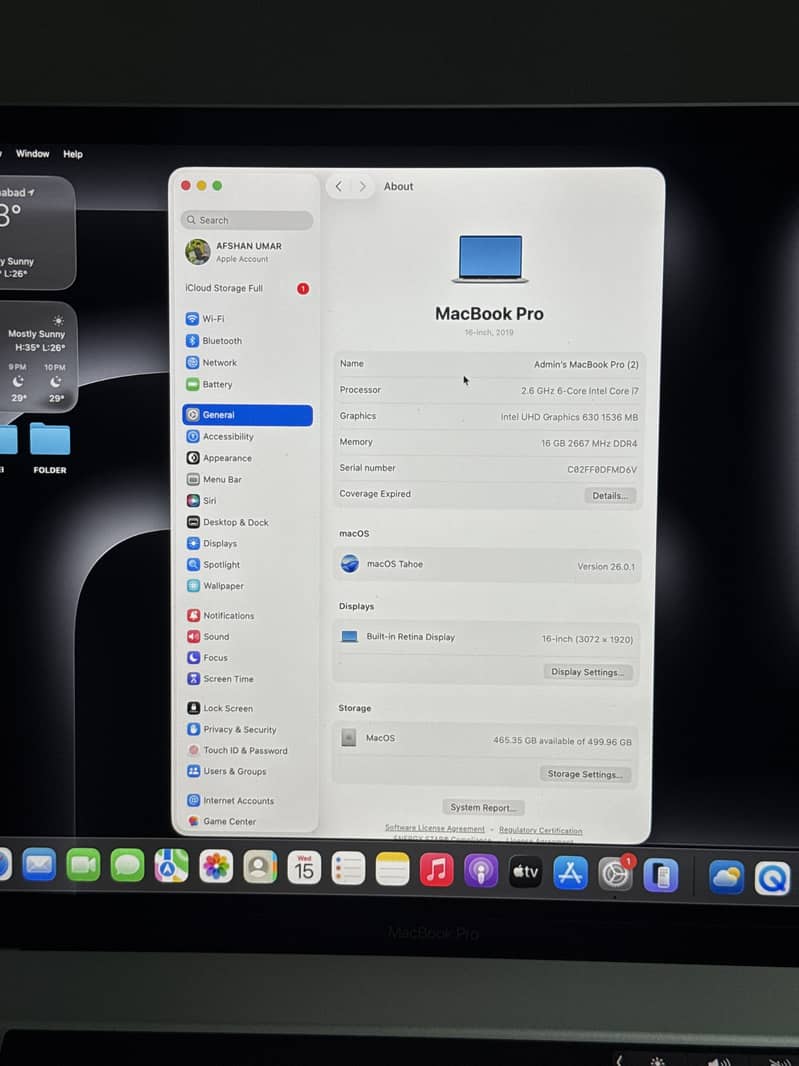Launch Music from the Dock
Image resolution: width=799 pixels, height=1066 pixels.
tap(437, 870)
